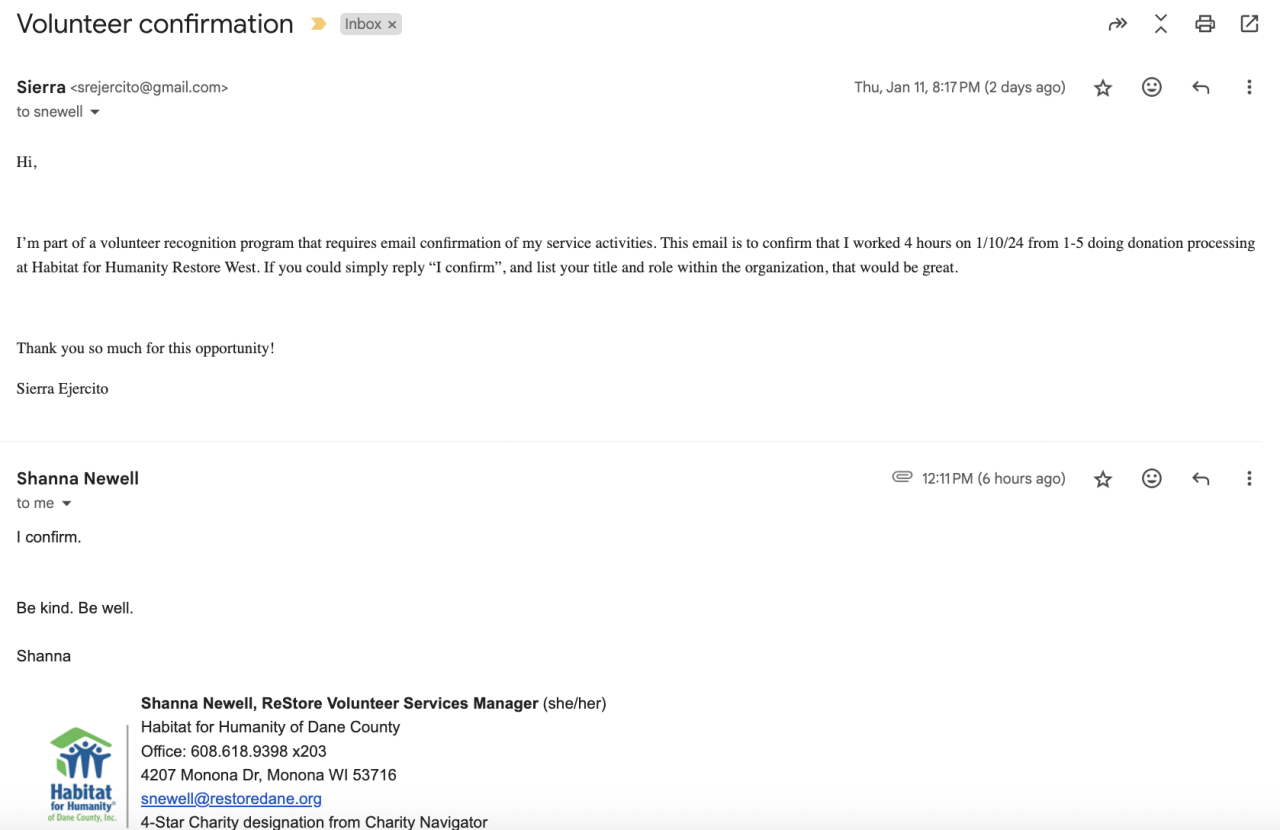Screen dimensions: 1280x830
Task: Remove the Inbox label from conversation
Action: point(392,25)
